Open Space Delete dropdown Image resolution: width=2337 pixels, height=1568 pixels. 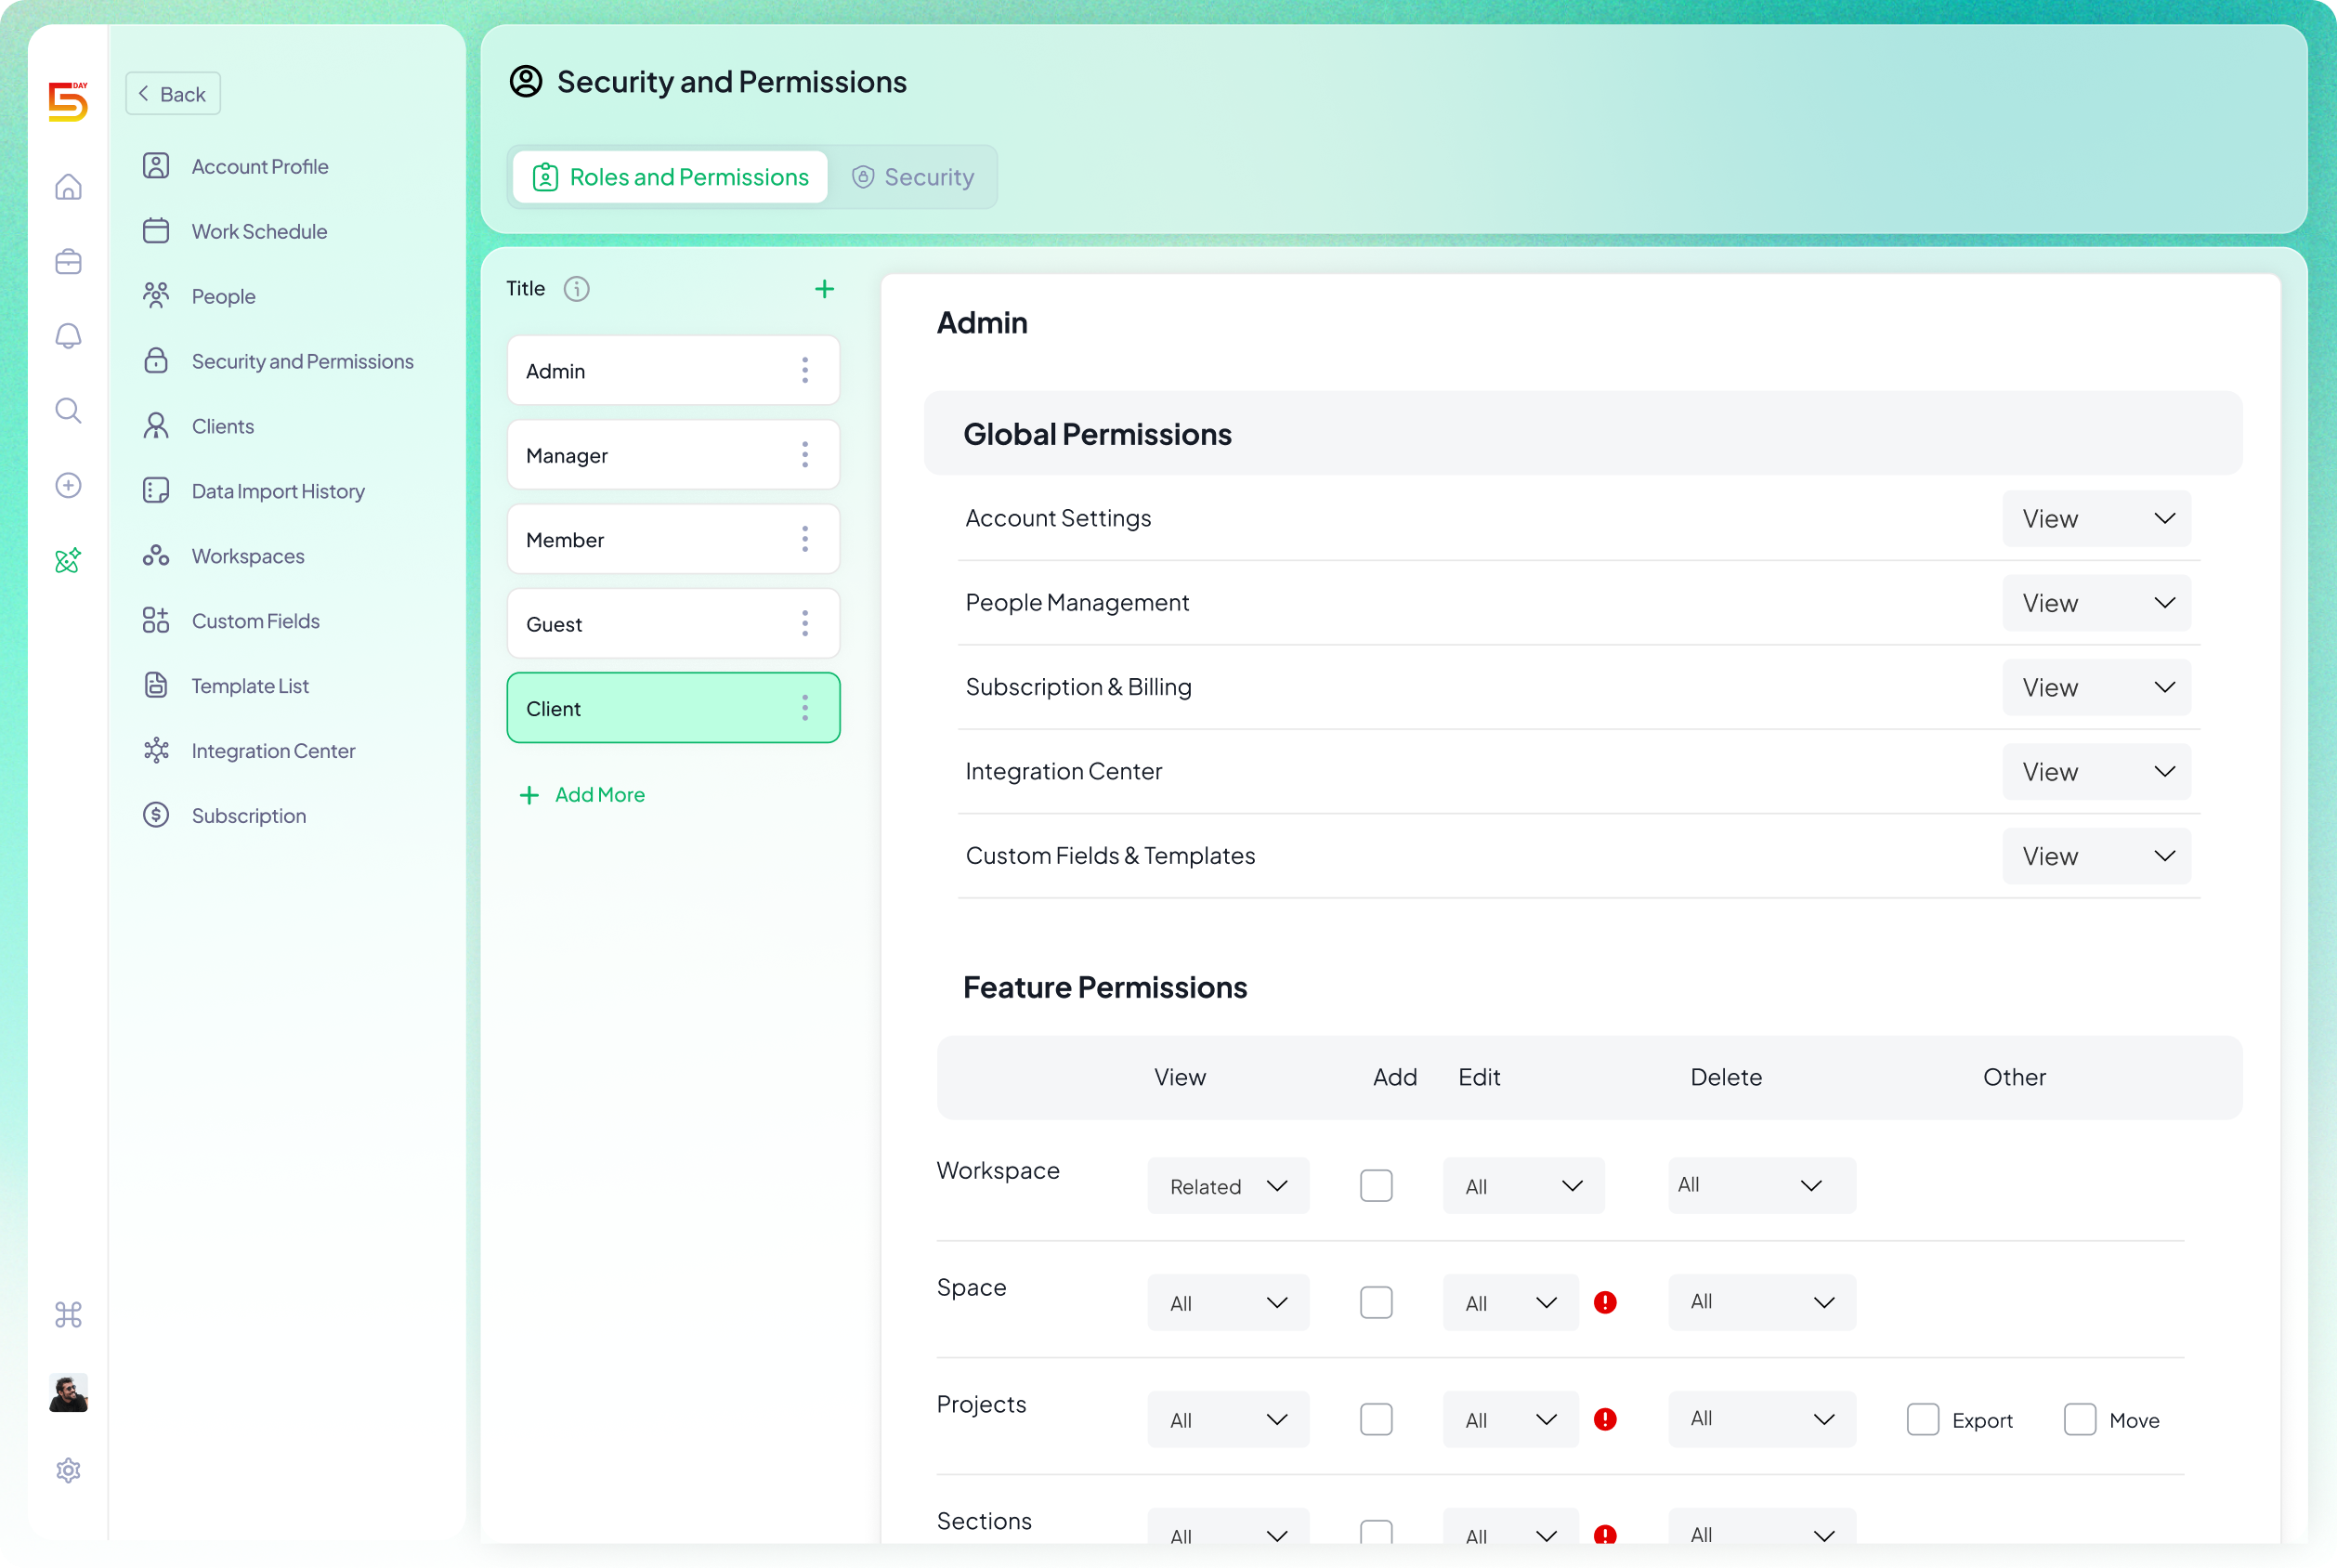pos(1762,1302)
